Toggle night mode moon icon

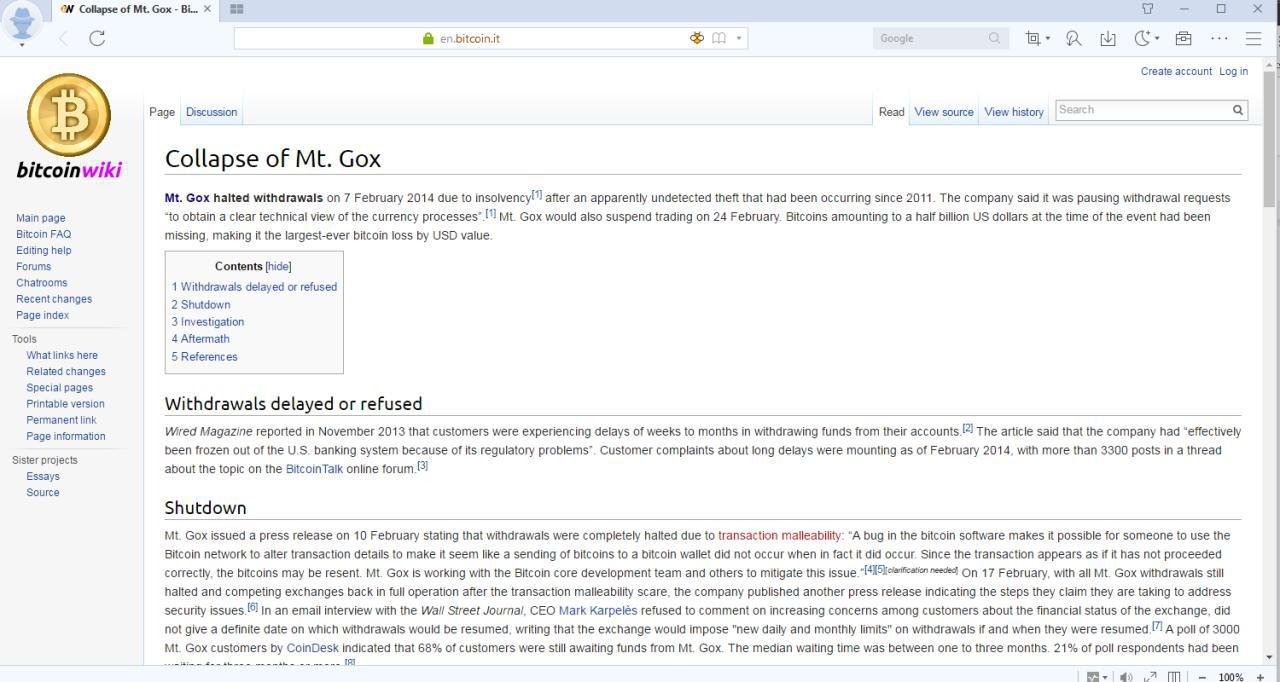point(1142,38)
